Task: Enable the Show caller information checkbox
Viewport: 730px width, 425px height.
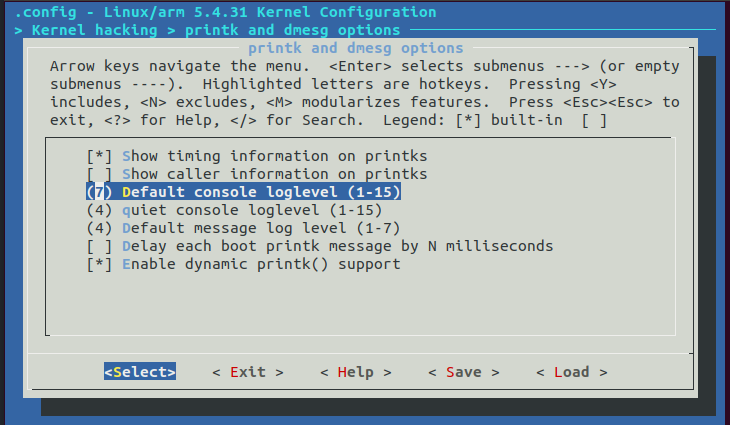Action: tap(98, 174)
